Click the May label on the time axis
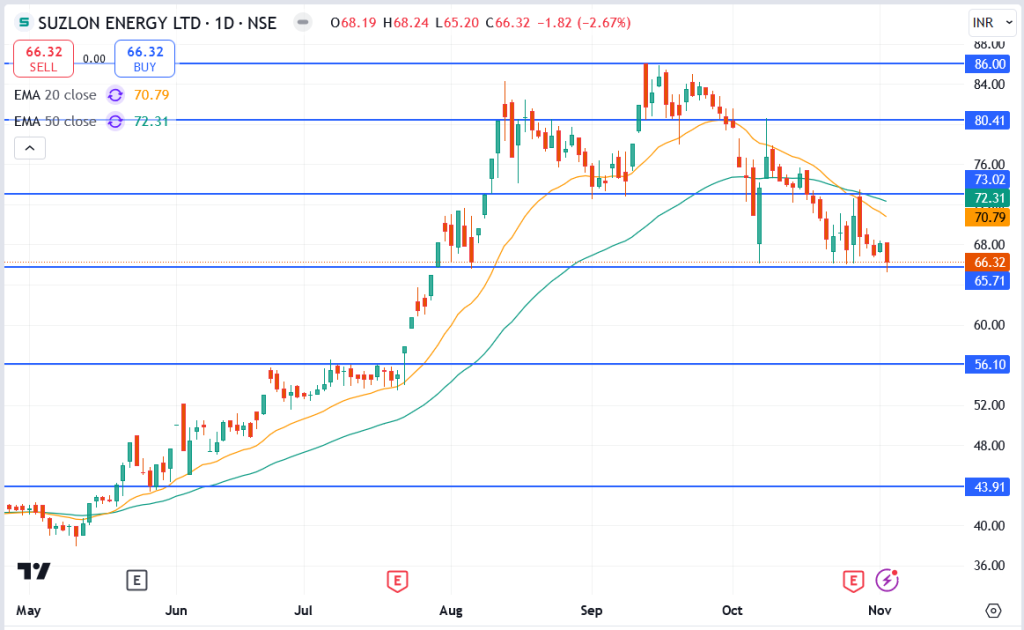The height and width of the screenshot is (630, 1024). [29, 610]
